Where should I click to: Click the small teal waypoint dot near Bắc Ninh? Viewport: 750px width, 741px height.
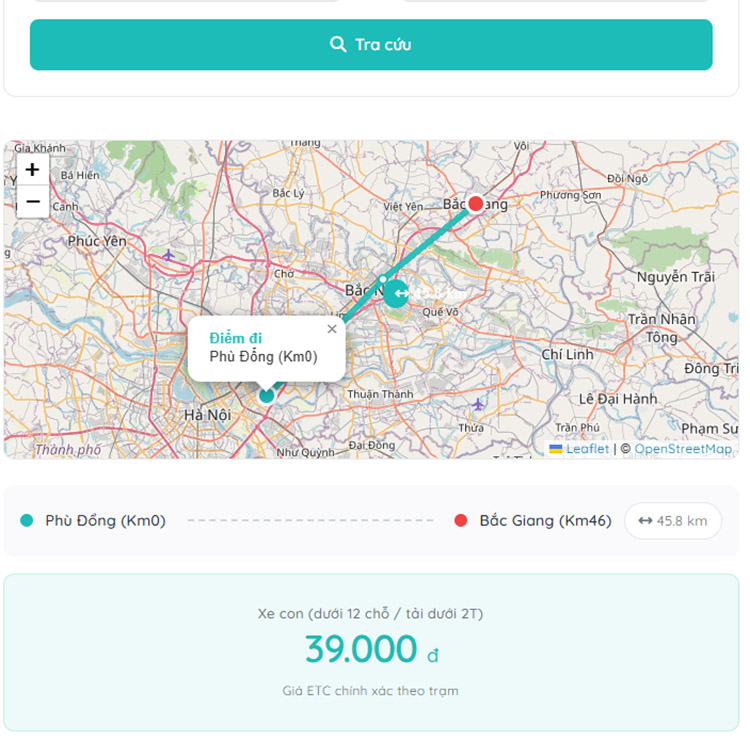click(x=383, y=280)
